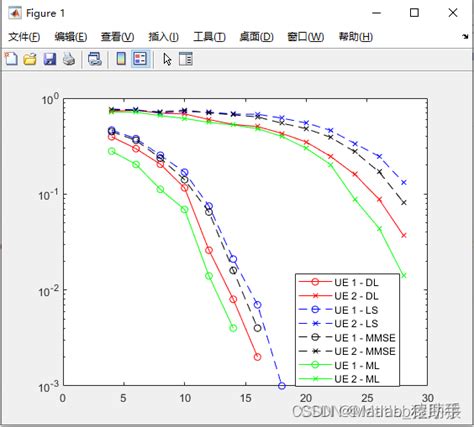Open a file using the folder icon
The width and height of the screenshot is (474, 427).
[30, 59]
